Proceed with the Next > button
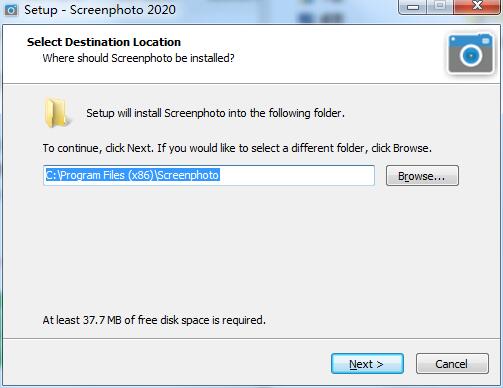The image size is (503, 388). point(367,364)
